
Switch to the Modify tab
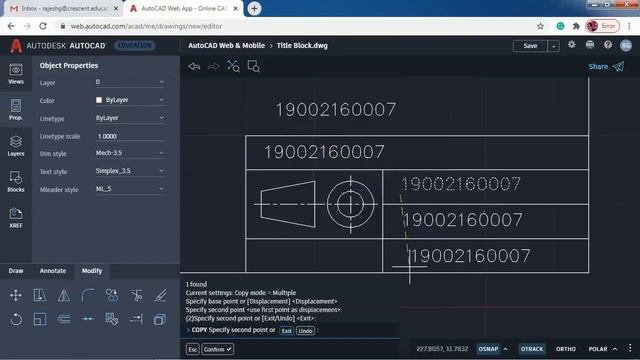[x=92, y=271]
